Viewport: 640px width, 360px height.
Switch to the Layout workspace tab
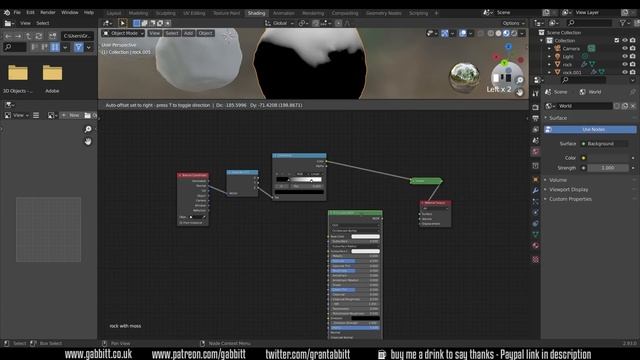click(114, 13)
